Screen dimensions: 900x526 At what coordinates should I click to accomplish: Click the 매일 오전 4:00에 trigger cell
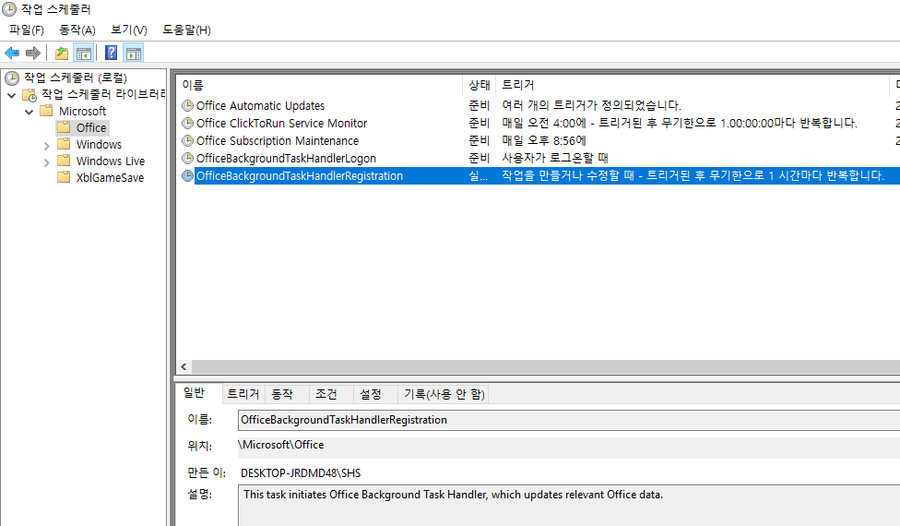[679, 123]
